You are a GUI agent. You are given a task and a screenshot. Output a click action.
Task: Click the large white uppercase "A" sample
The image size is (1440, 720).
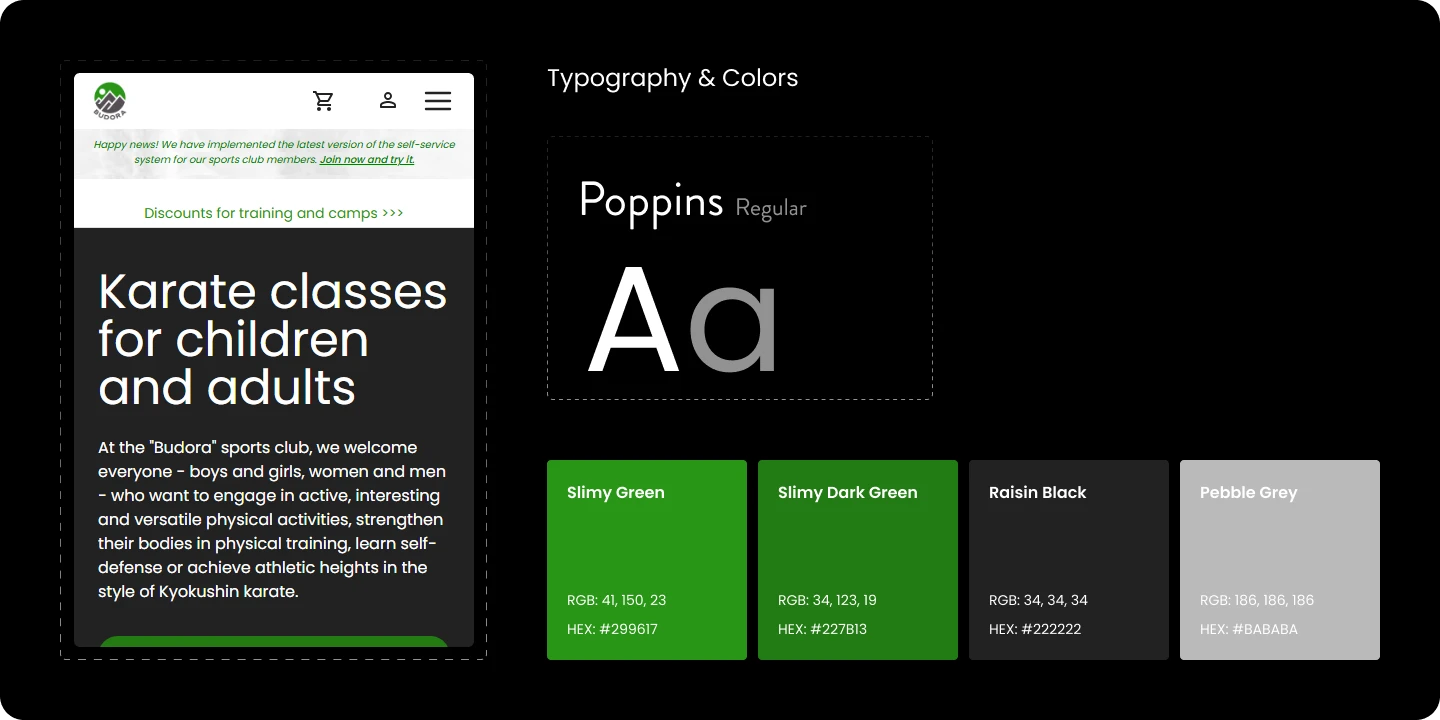point(633,320)
